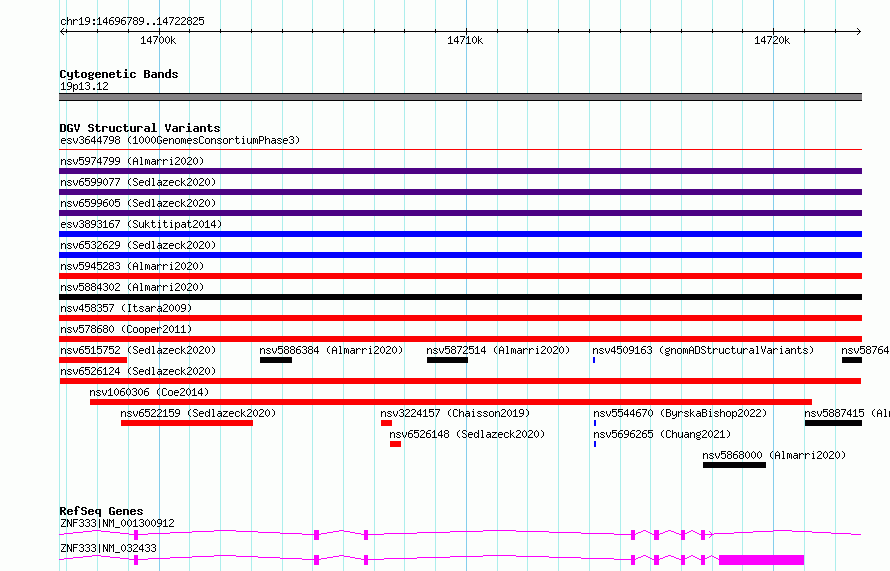890x571 pixels.
Task: Click the DGV Structural Variants track title
Action: point(140,128)
